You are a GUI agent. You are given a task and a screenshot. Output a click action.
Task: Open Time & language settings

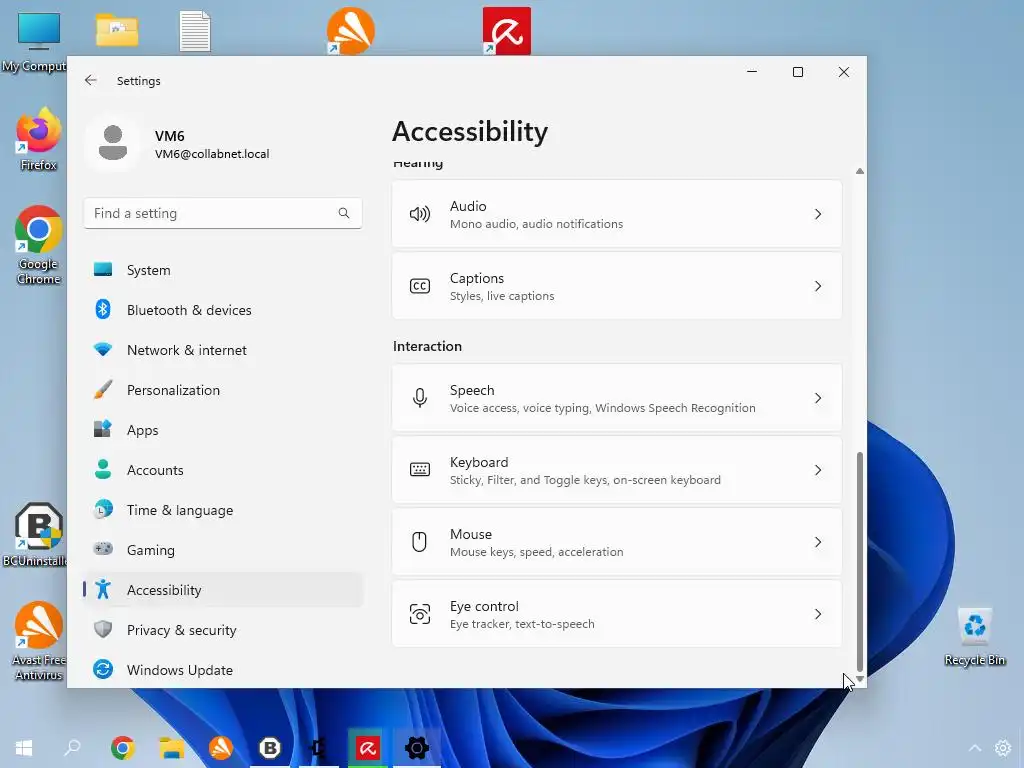(223, 510)
